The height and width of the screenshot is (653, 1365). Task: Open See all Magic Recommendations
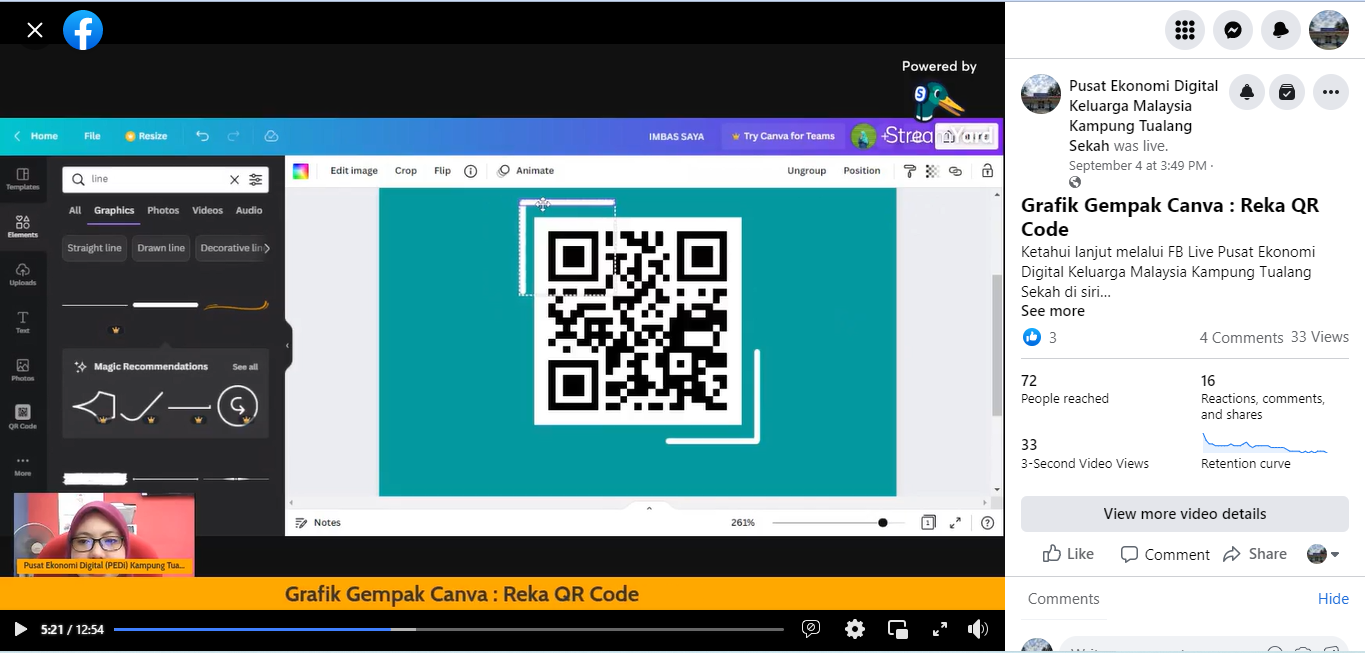(245, 367)
